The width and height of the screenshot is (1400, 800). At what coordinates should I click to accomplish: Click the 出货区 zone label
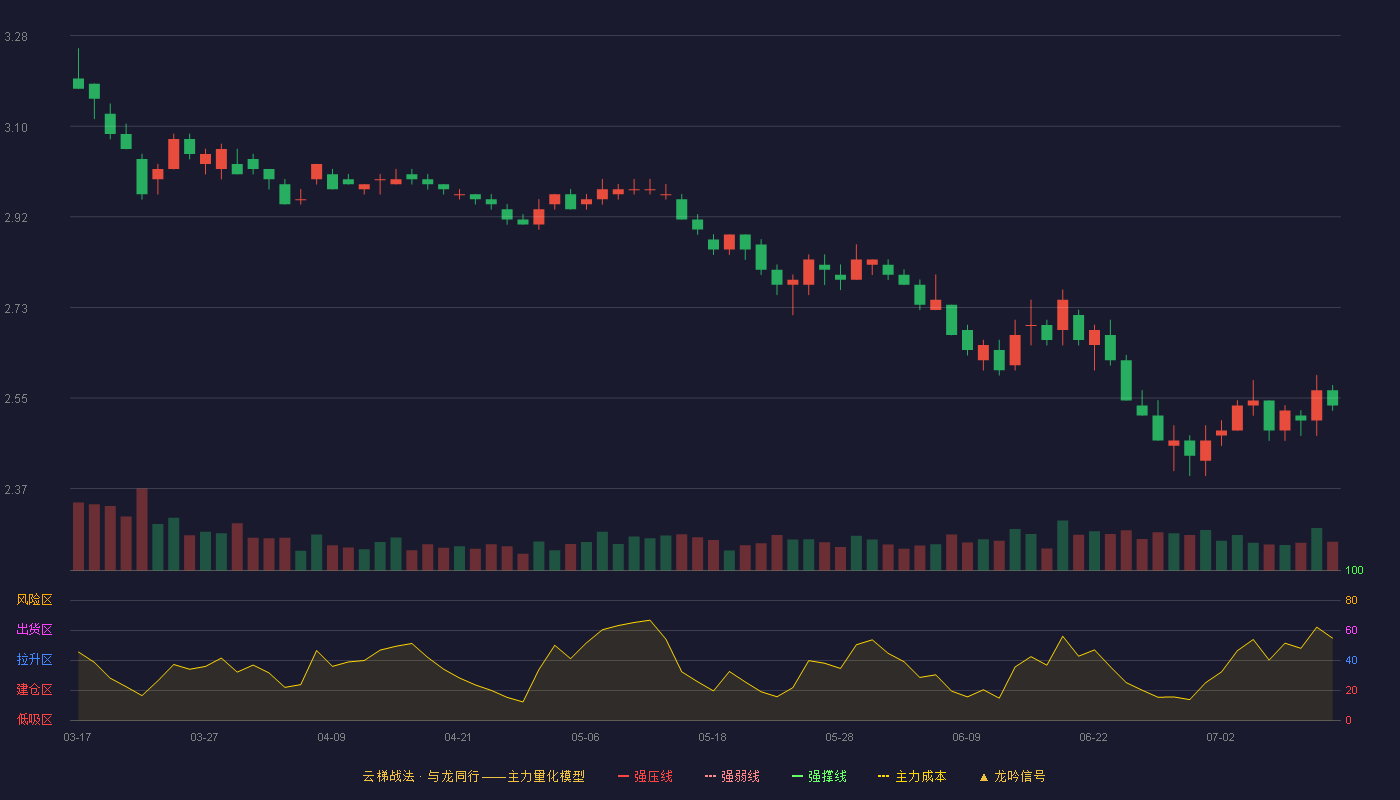point(34,630)
